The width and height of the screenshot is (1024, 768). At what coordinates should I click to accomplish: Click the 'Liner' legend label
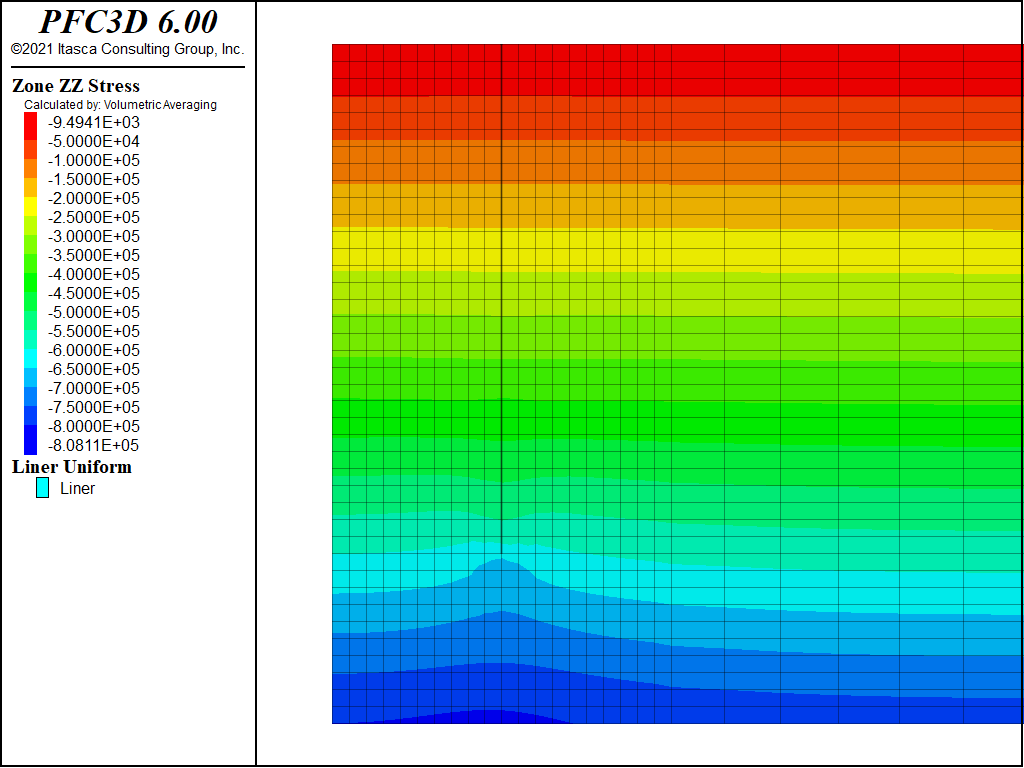(77, 488)
